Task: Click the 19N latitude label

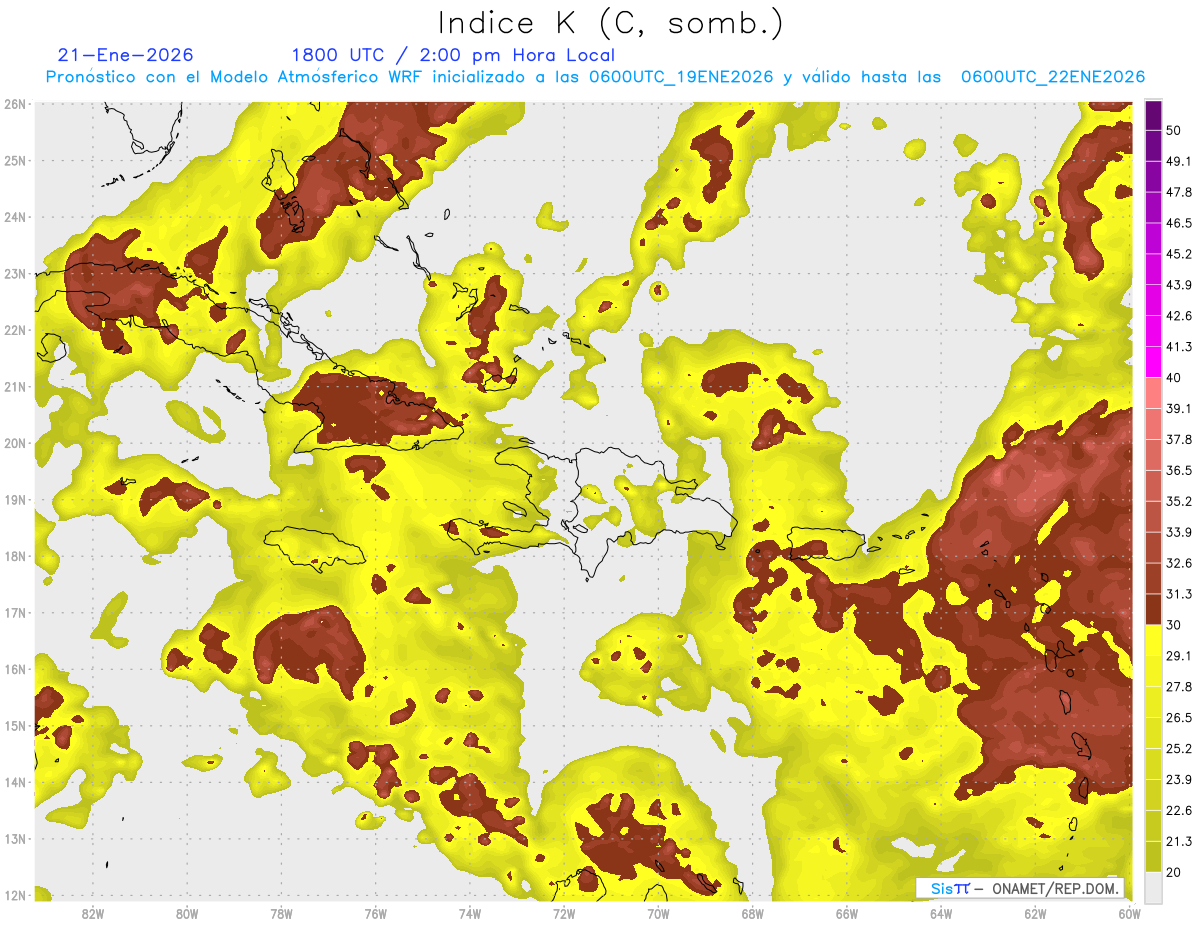Action: 15,499
